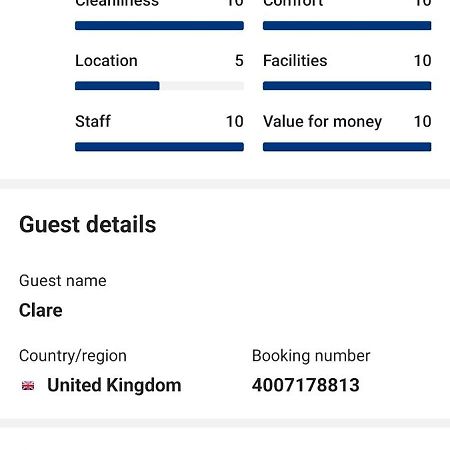Click the United Kingdom country text

(114, 385)
